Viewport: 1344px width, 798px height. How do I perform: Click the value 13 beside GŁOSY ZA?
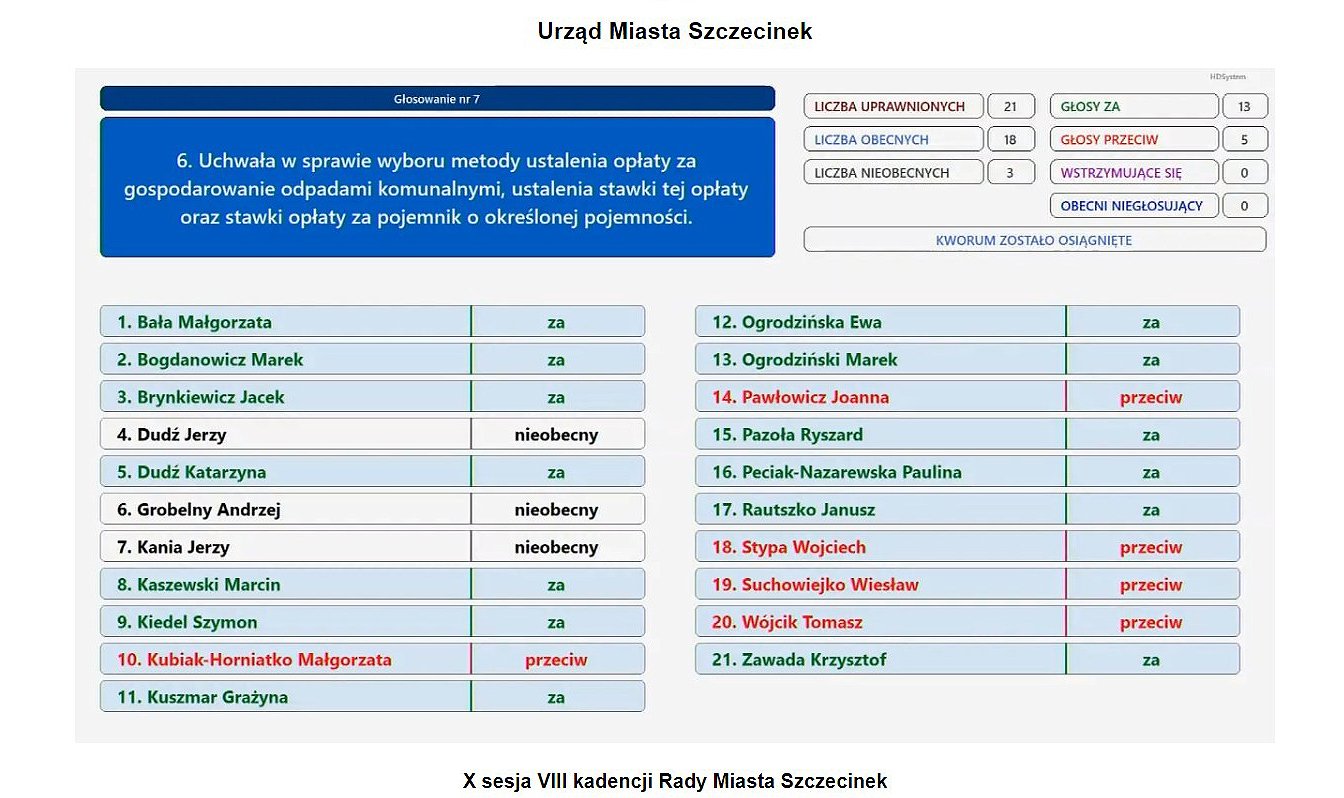point(1244,107)
